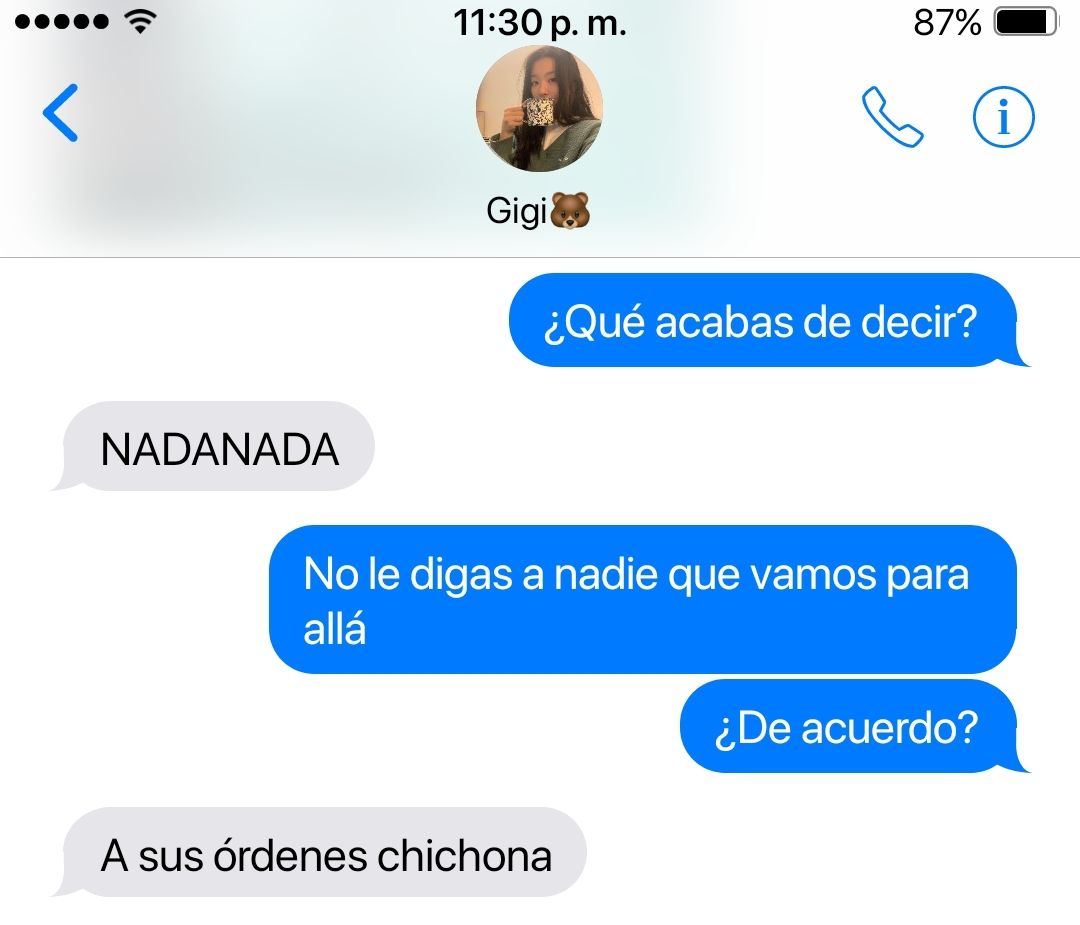Tap the word "chichona" in gray bubble

[464, 856]
